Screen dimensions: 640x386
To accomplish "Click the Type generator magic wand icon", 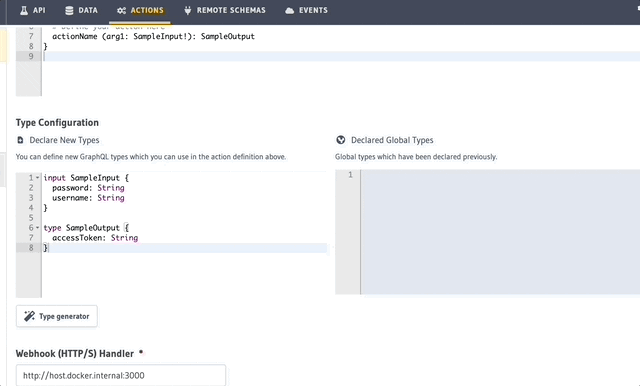I will point(29,316).
